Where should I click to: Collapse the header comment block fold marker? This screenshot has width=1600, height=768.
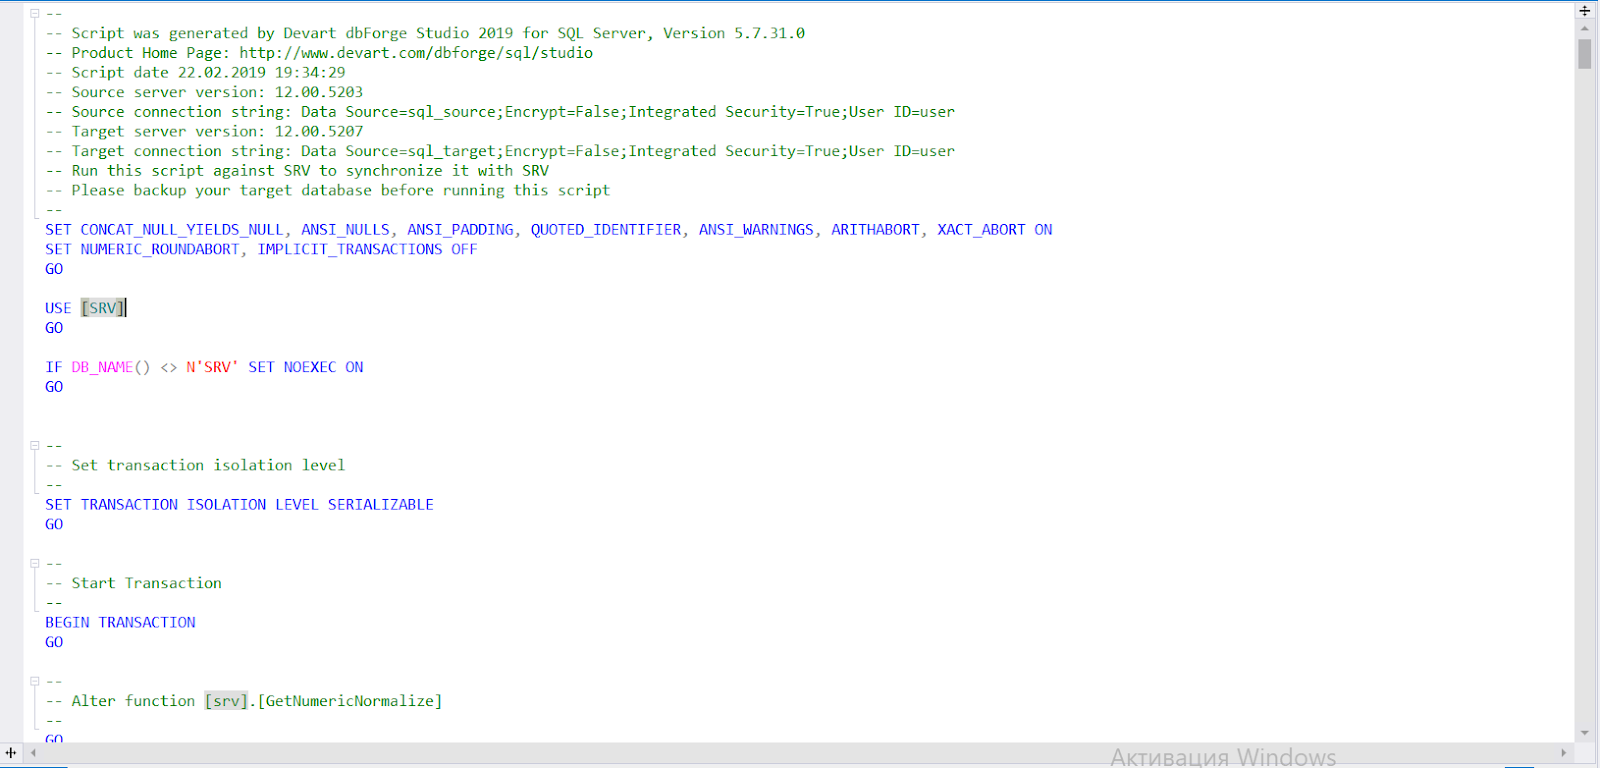[x=34, y=14]
